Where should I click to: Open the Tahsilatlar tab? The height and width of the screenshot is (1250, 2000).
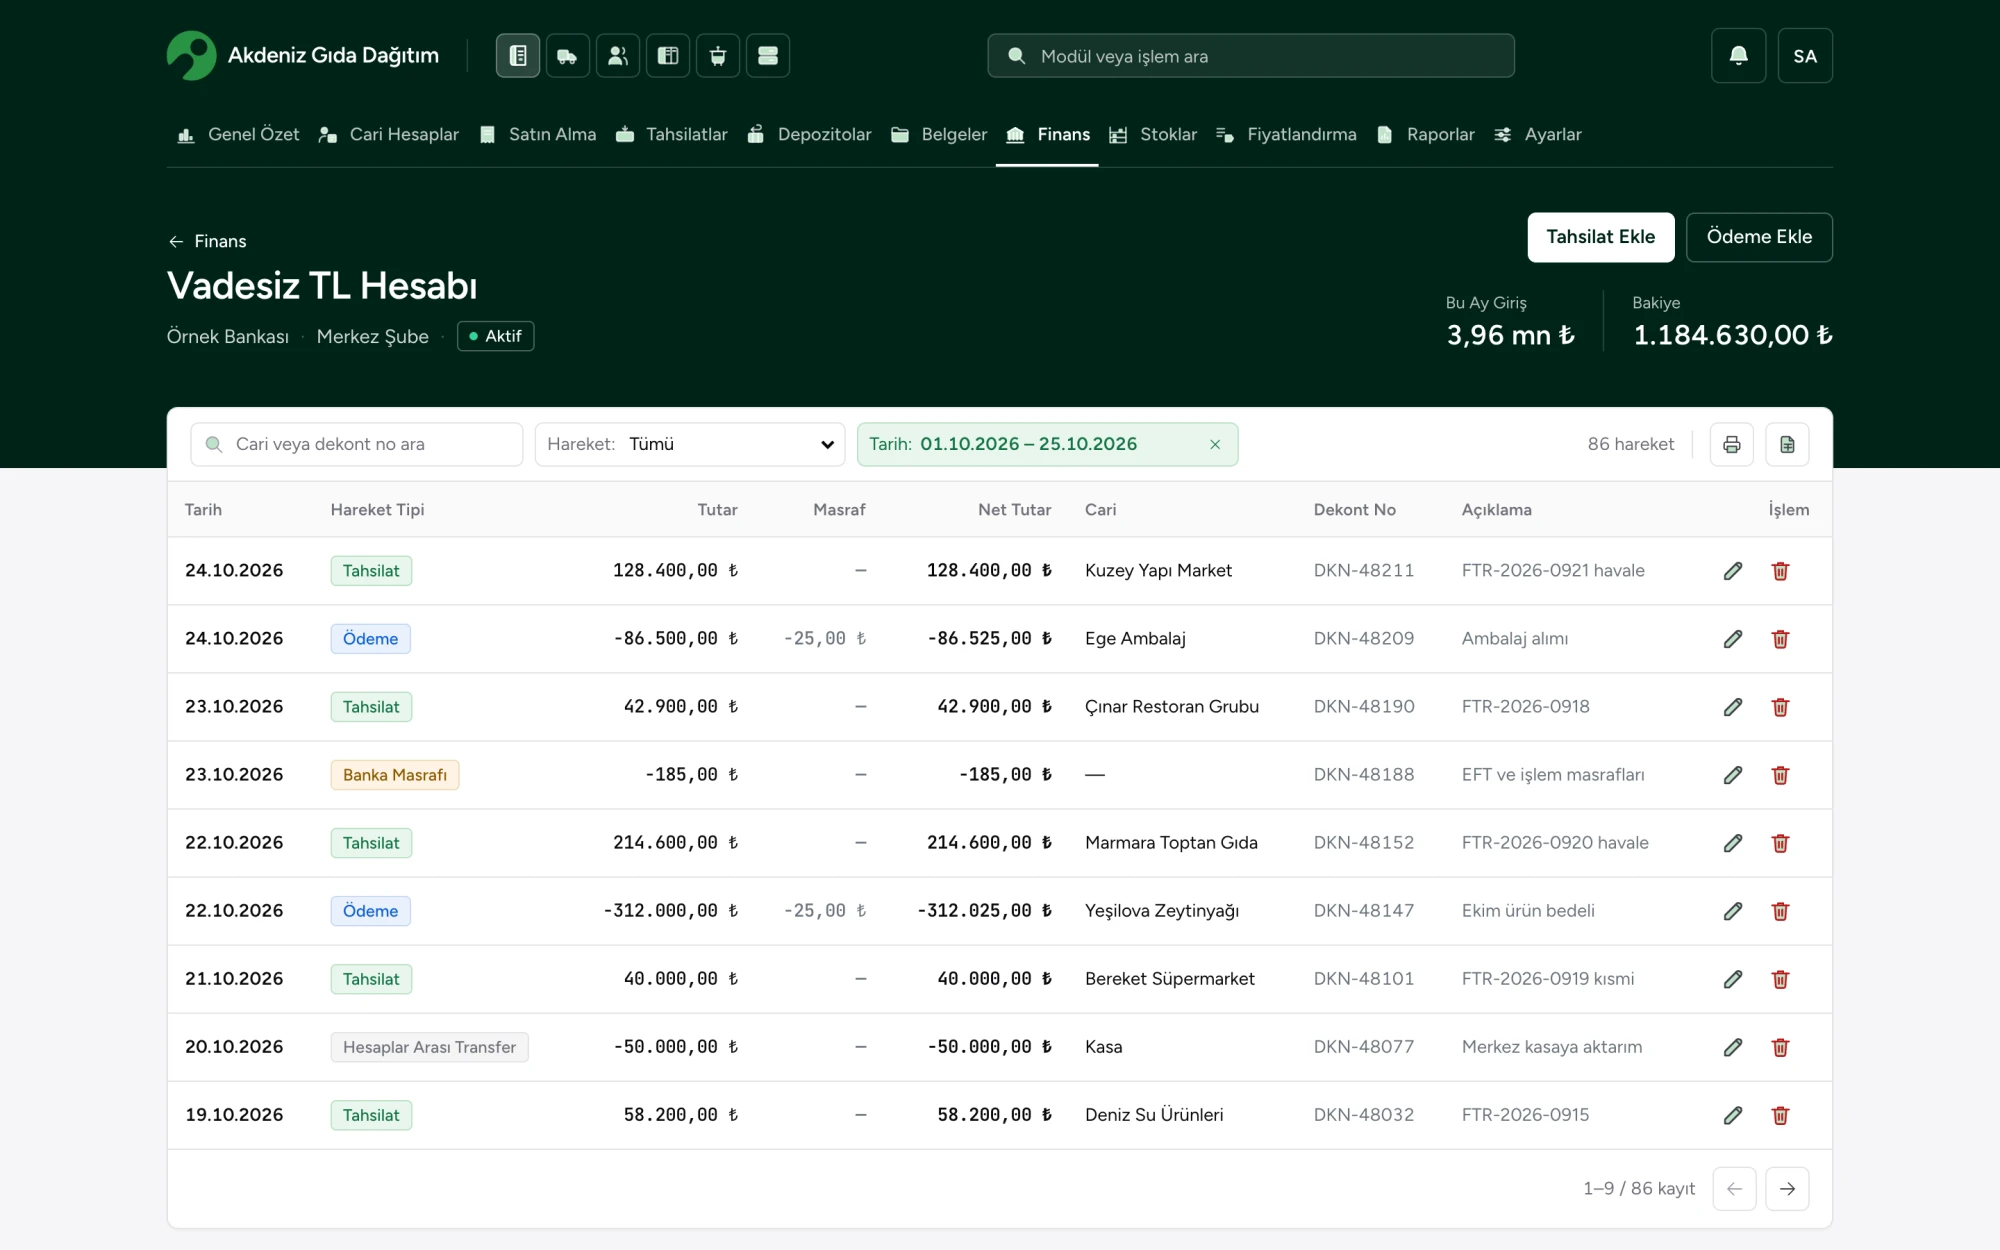[x=672, y=135]
